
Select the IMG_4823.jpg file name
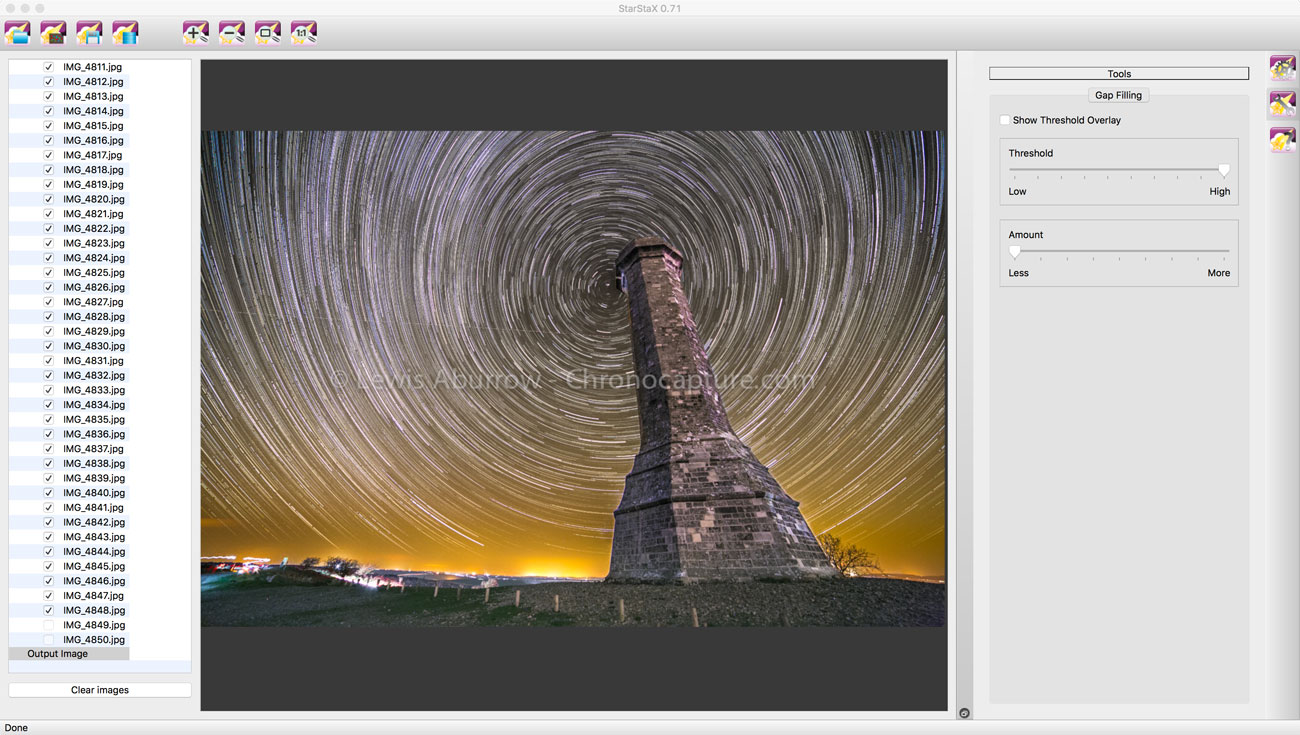coord(94,243)
